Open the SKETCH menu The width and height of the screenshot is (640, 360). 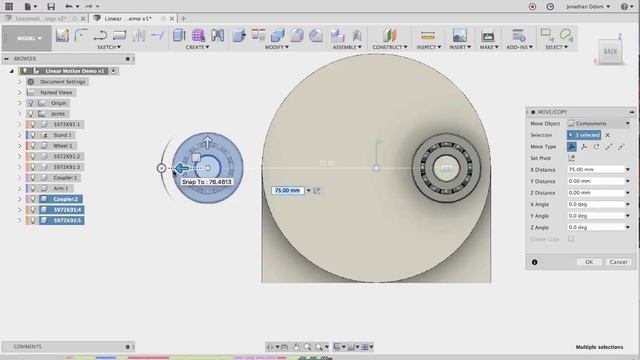109,47
